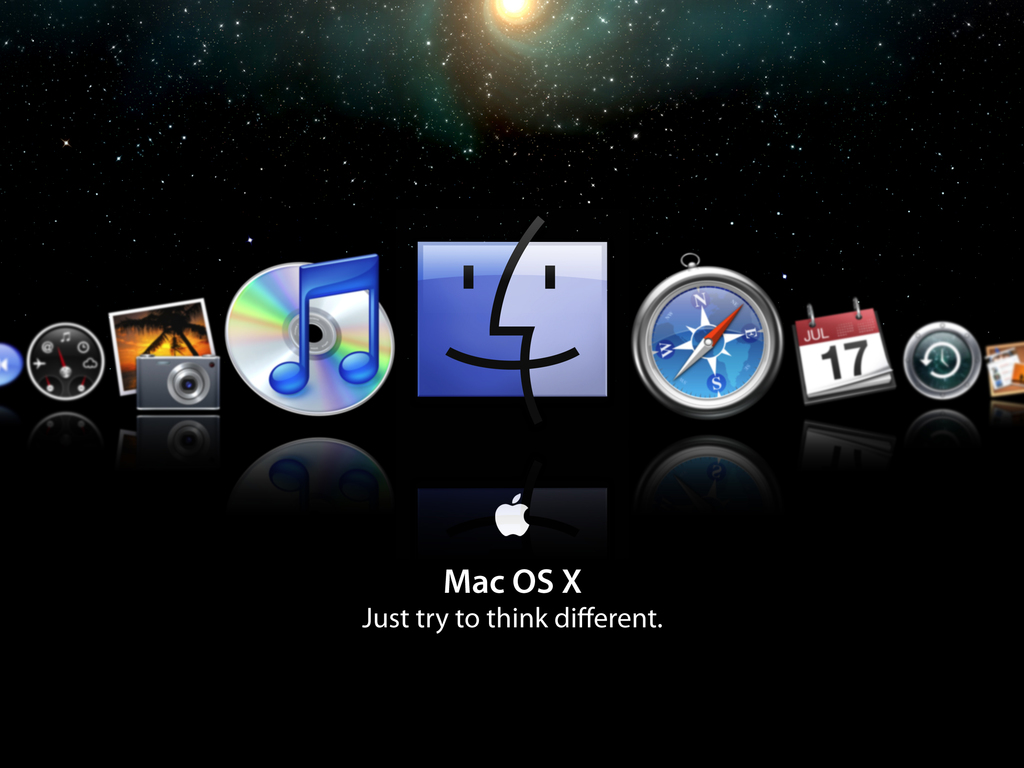Viewport: 1024px width, 768px height.
Task: Click 'Just try to think different.' tagline
Action: (x=513, y=618)
